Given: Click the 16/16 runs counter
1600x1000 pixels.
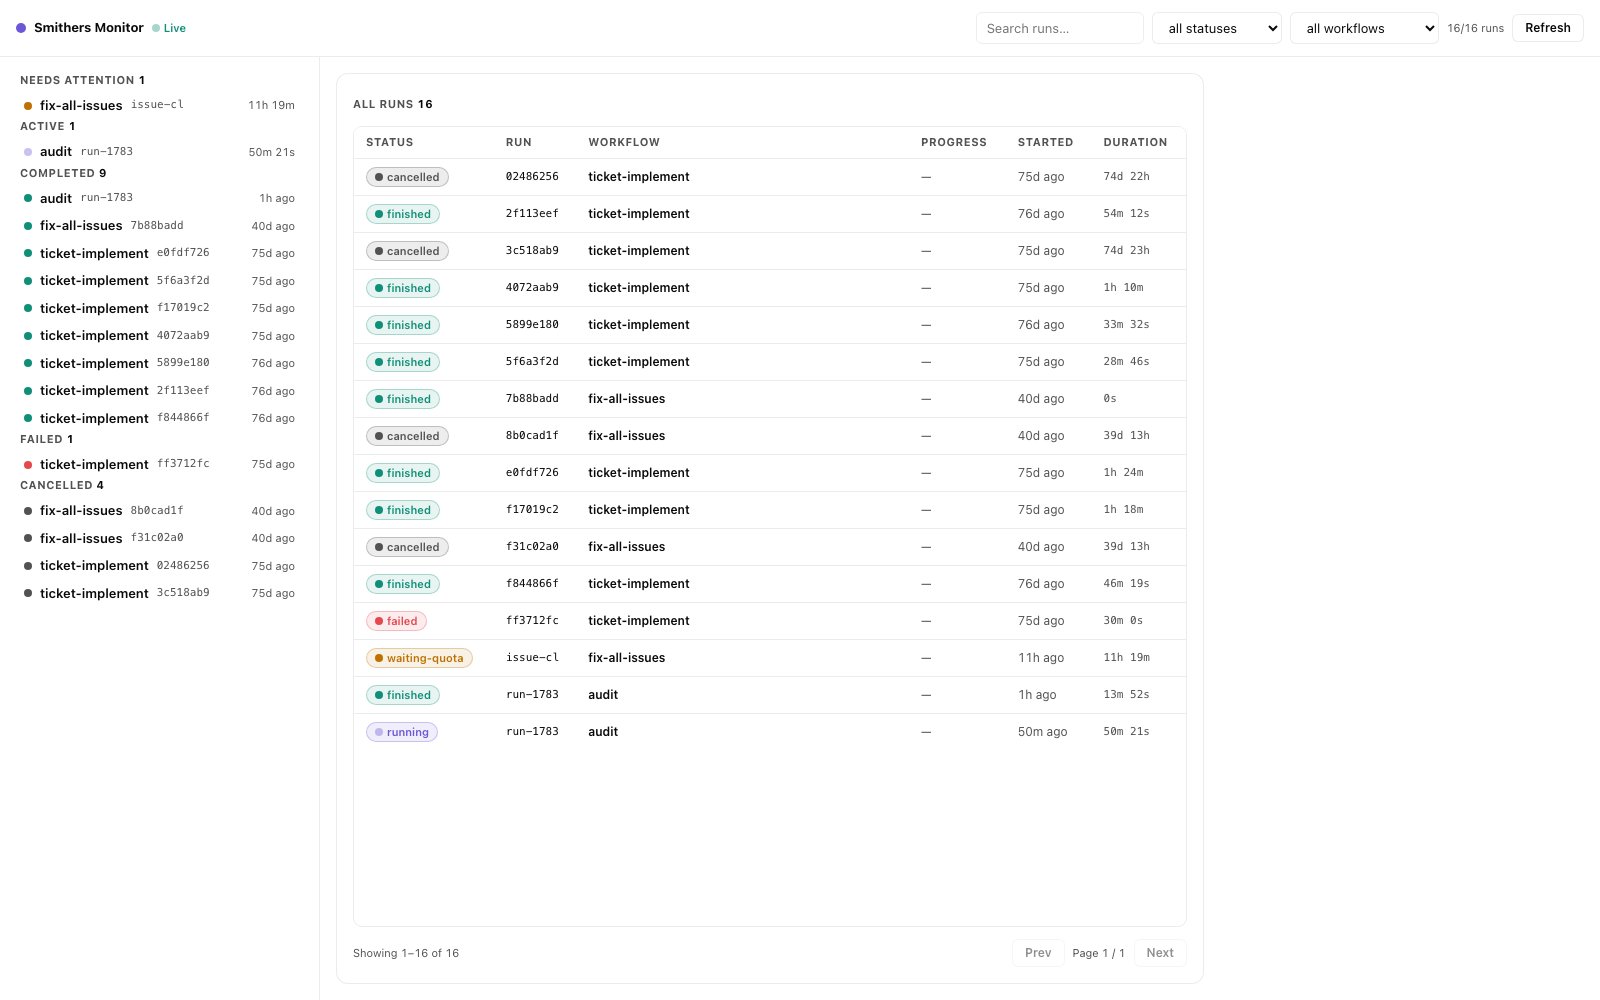Looking at the screenshot, I should coord(1475,28).
